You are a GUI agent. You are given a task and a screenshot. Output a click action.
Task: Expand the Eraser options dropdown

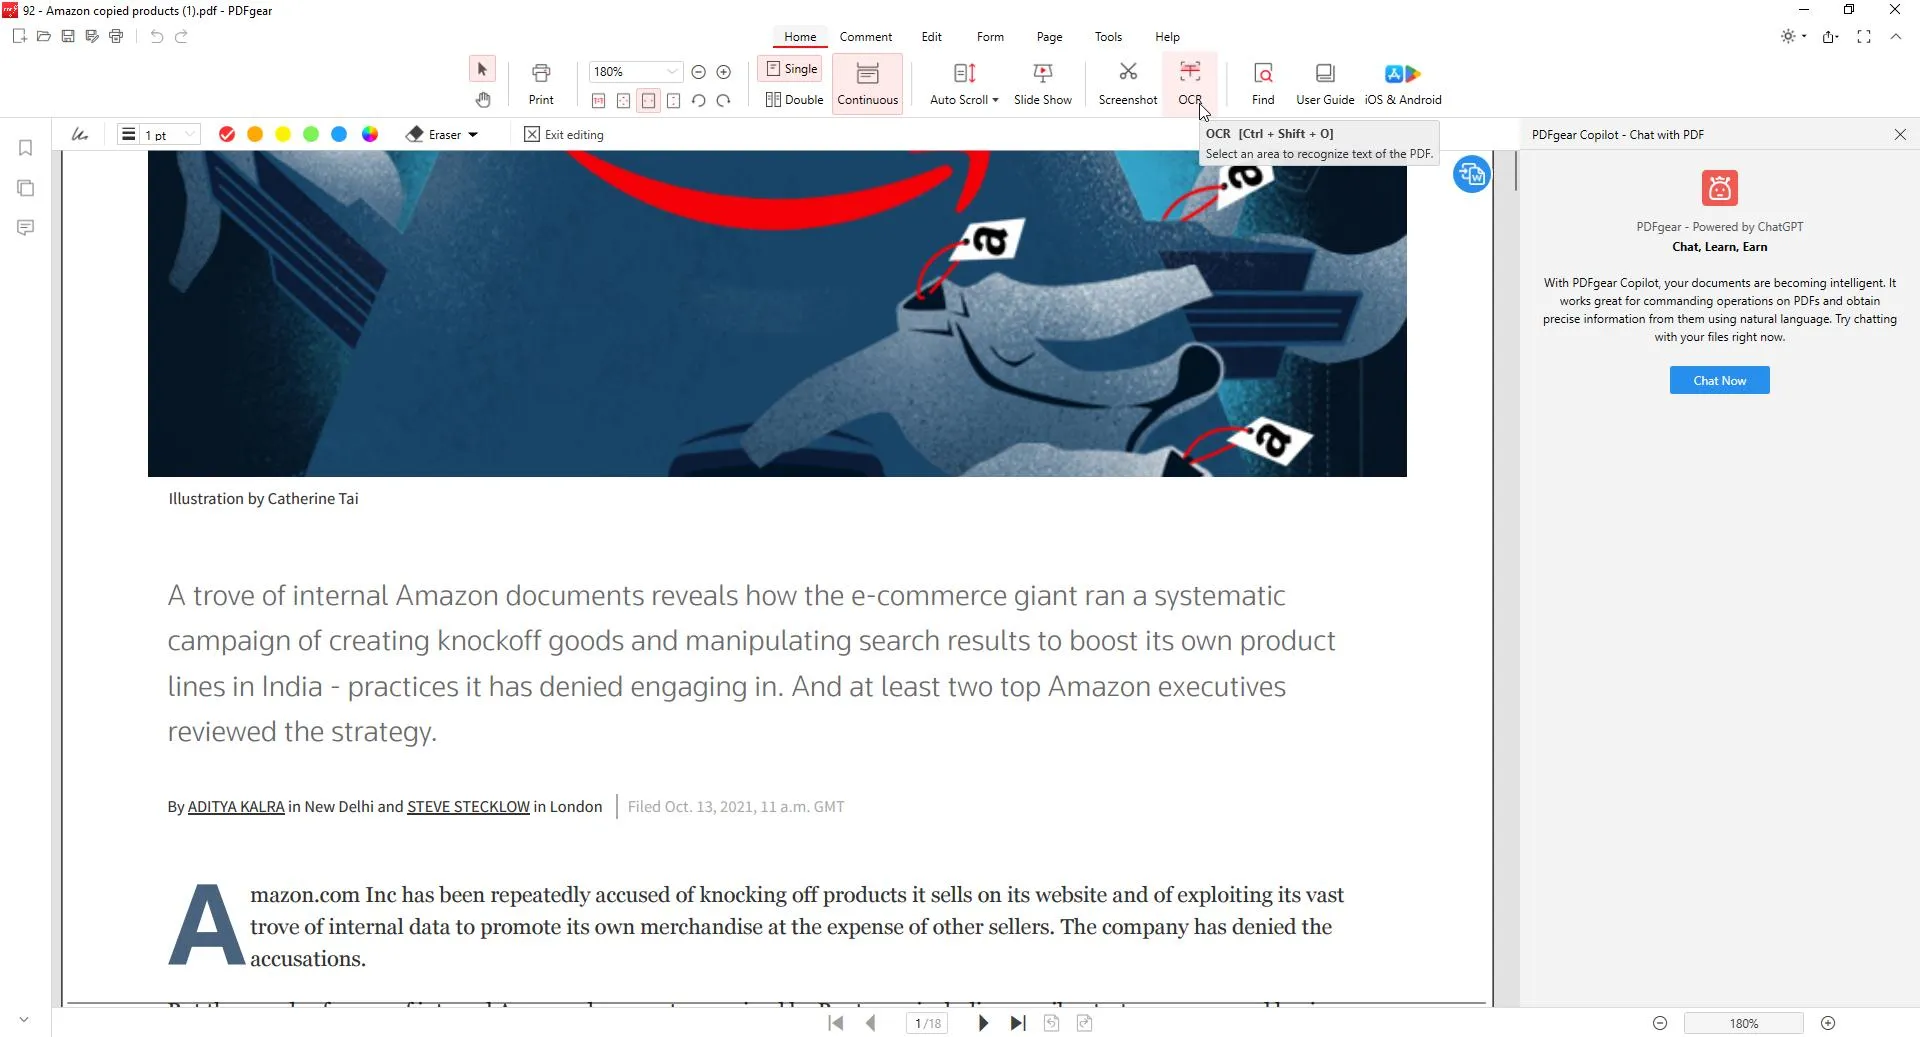click(473, 134)
